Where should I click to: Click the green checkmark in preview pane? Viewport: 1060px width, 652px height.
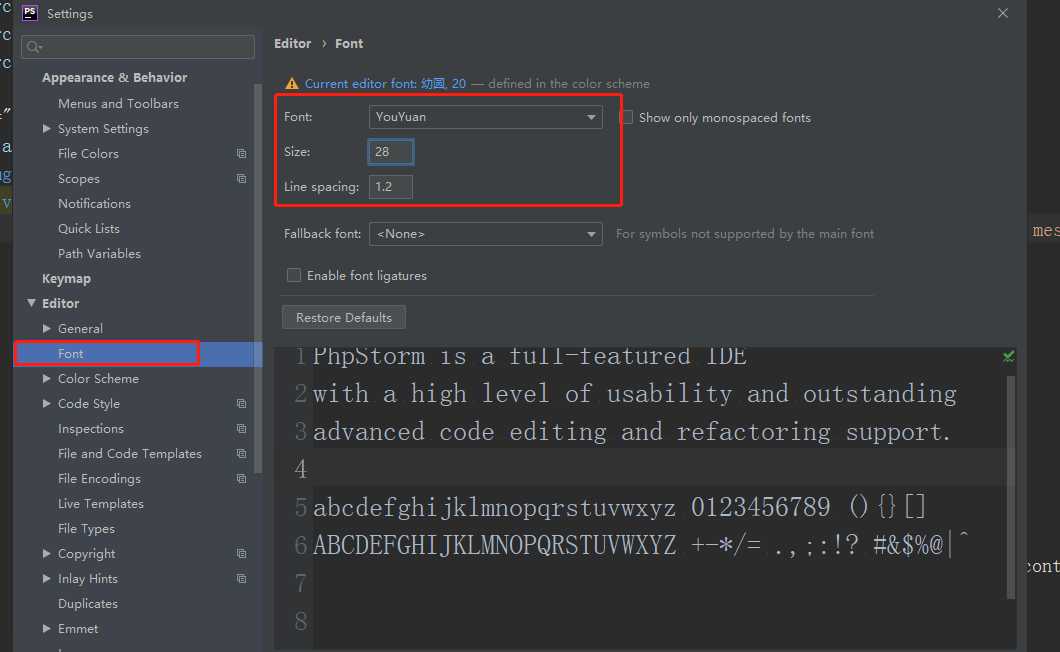click(1008, 356)
